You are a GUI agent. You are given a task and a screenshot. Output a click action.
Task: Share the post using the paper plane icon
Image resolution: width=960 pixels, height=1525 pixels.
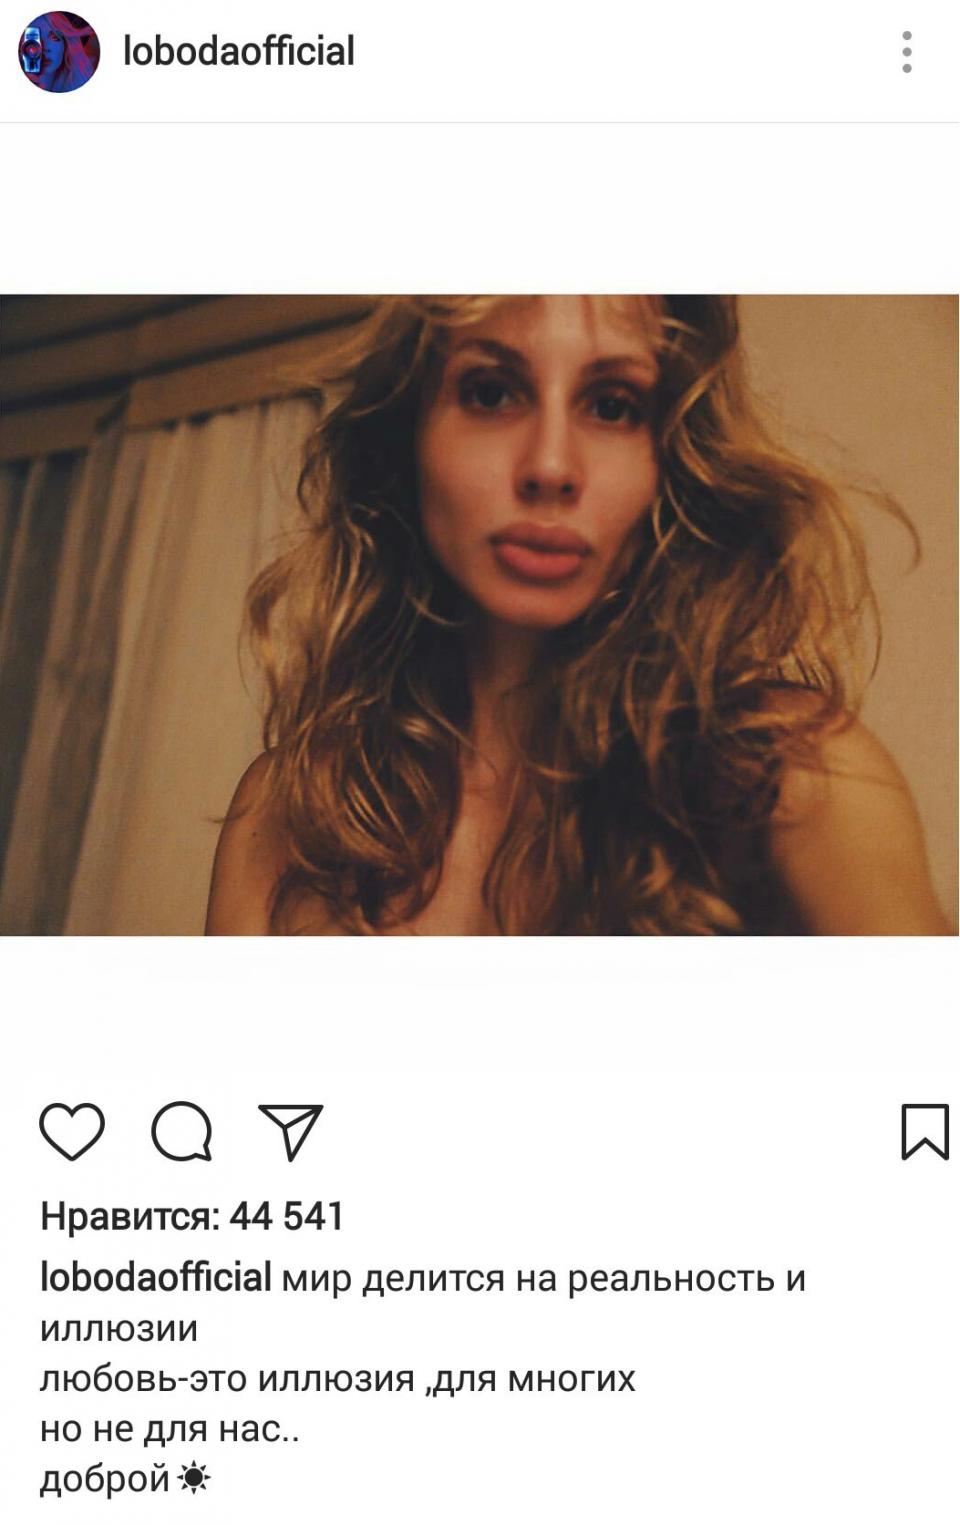(291, 1132)
